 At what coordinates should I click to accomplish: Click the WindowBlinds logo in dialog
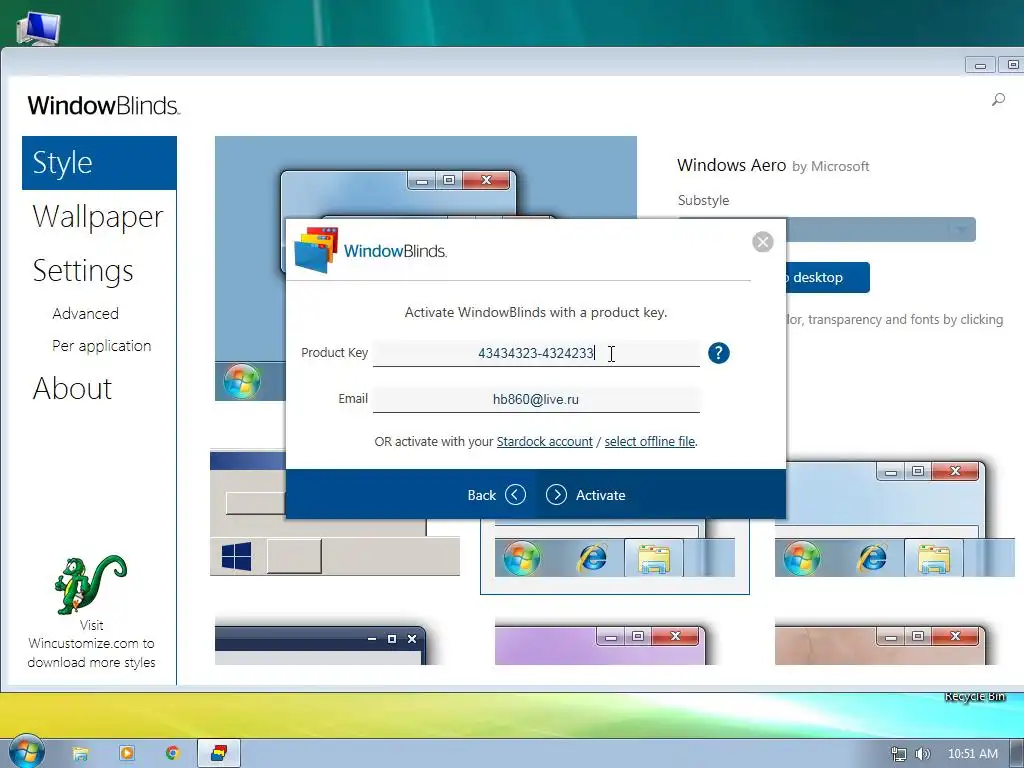click(370, 250)
